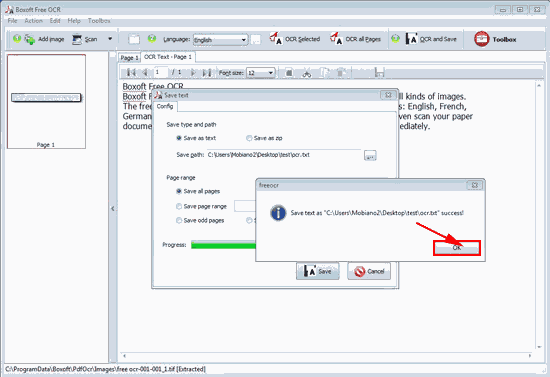Start scanning with the Scan button
550x377 pixels.
85,39
